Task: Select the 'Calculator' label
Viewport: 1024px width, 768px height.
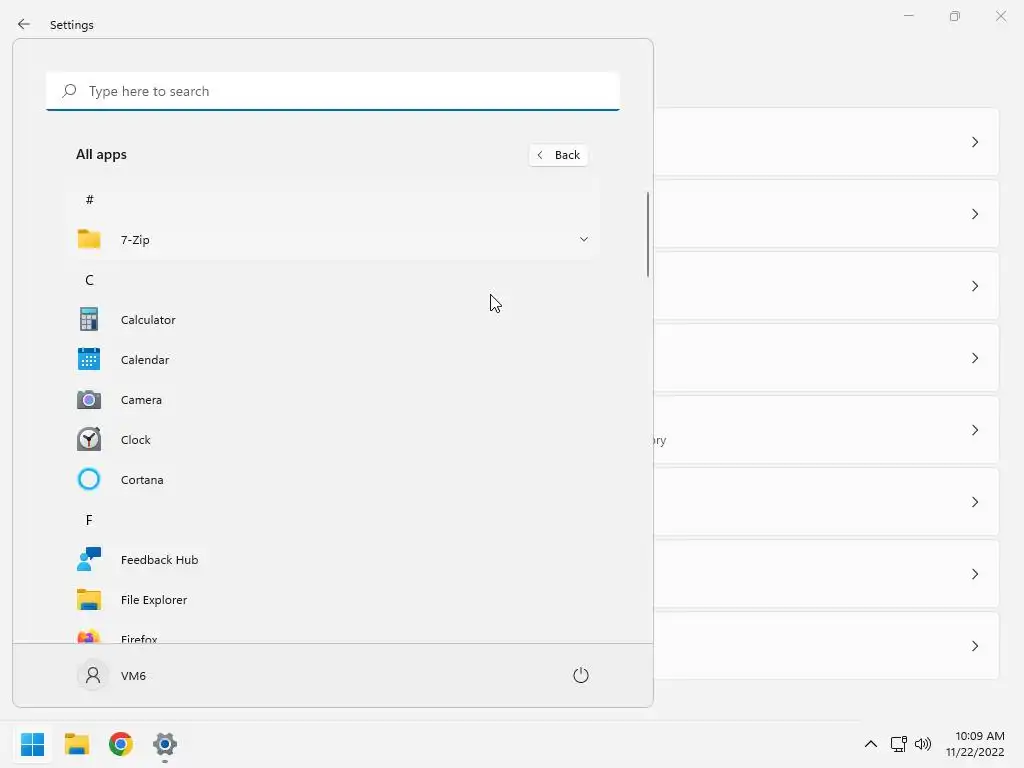Action: (x=148, y=319)
